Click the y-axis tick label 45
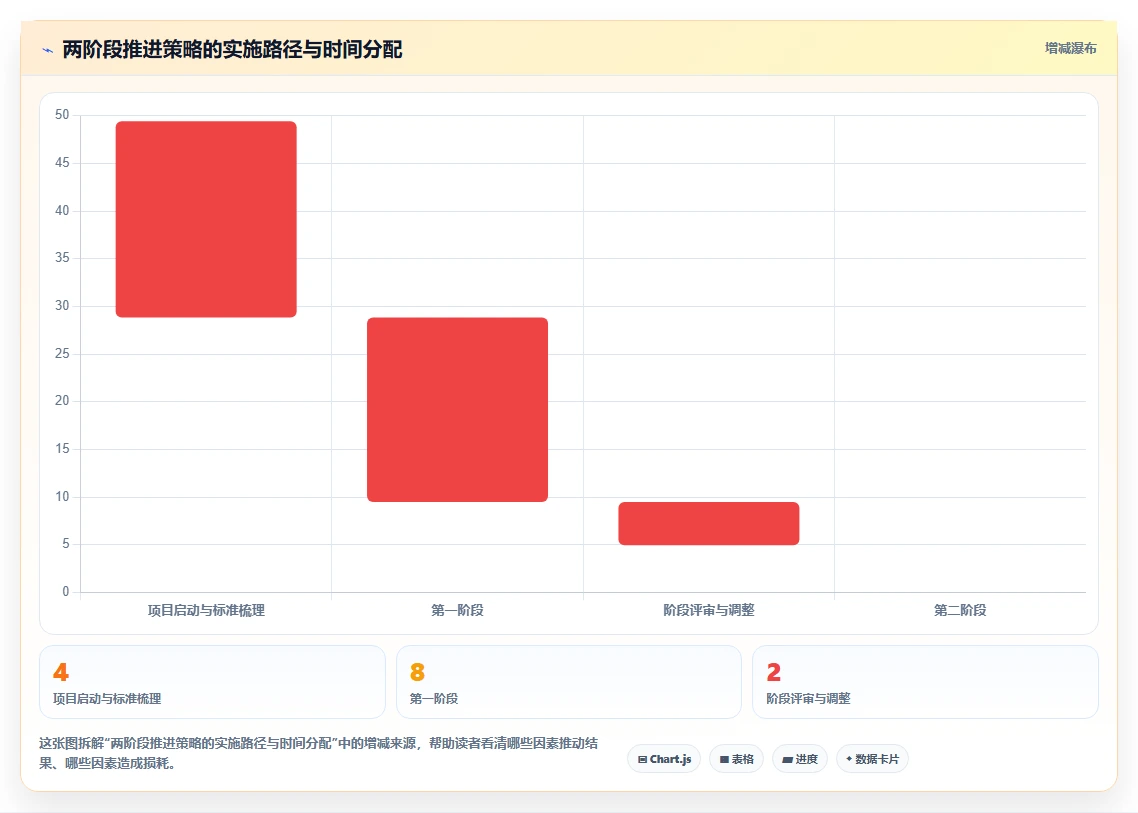 pyautogui.click(x=62, y=163)
